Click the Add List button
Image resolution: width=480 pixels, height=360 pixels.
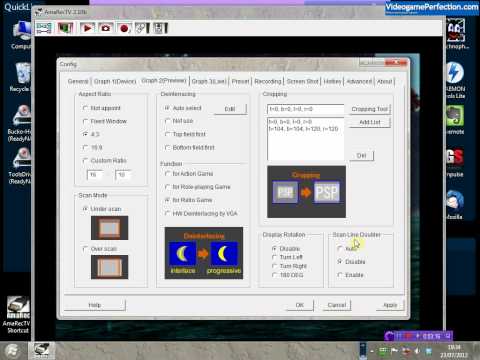coord(370,122)
